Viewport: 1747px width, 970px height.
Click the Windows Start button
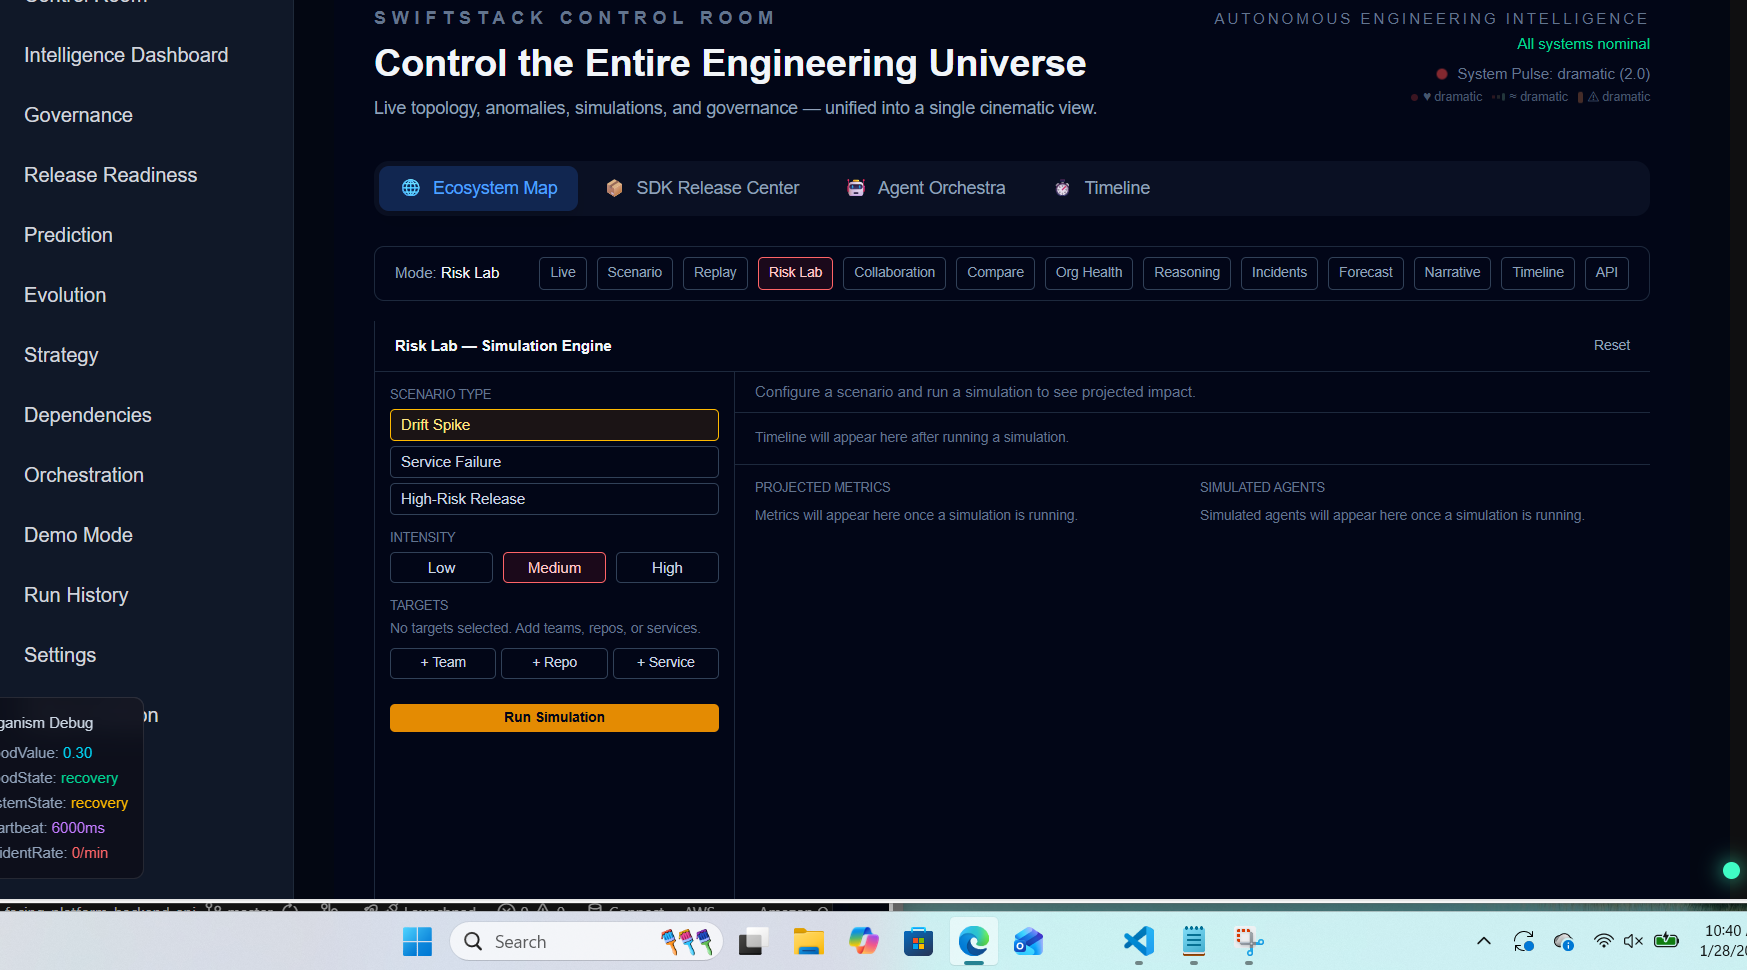(417, 941)
